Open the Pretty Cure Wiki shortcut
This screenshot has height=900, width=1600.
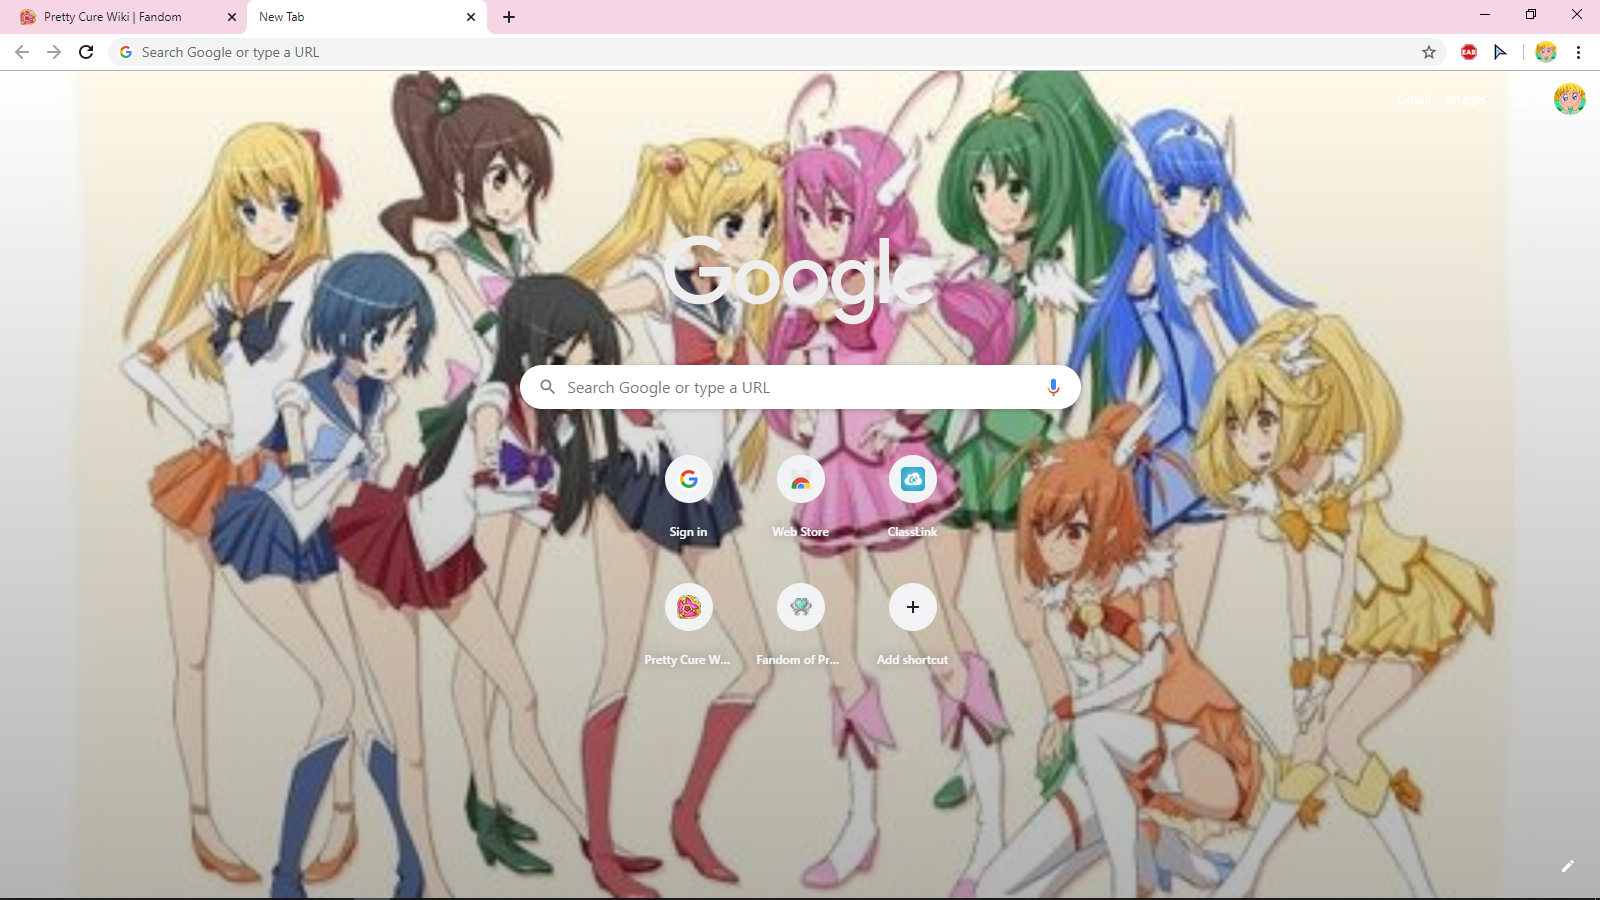pyautogui.click(x=688, y=625)
